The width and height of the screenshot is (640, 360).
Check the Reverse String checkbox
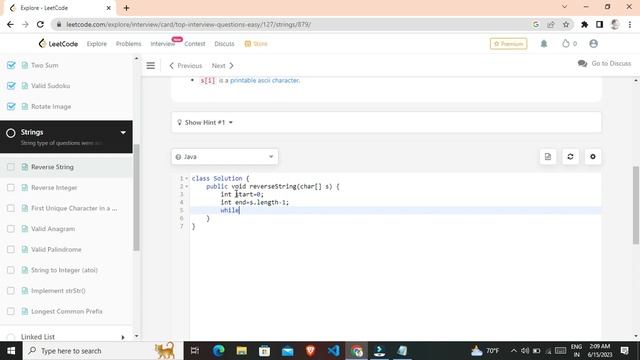click(x=11, y=167)
